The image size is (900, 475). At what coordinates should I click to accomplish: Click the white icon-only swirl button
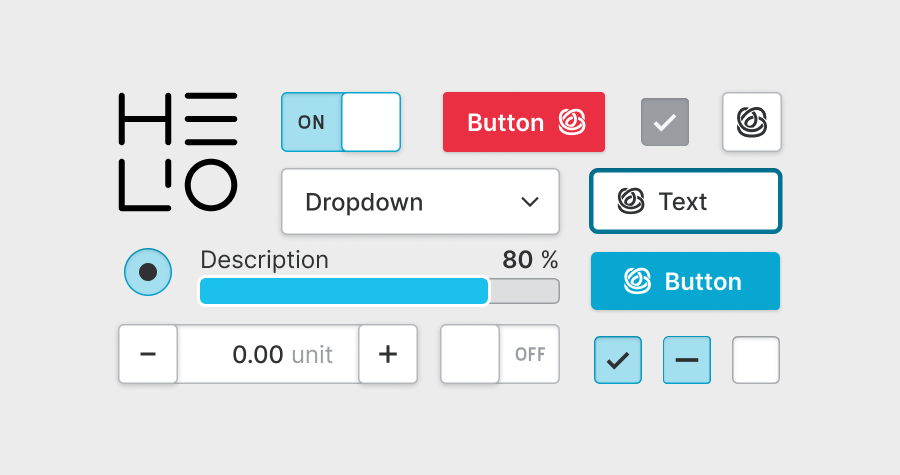(752, 122)
